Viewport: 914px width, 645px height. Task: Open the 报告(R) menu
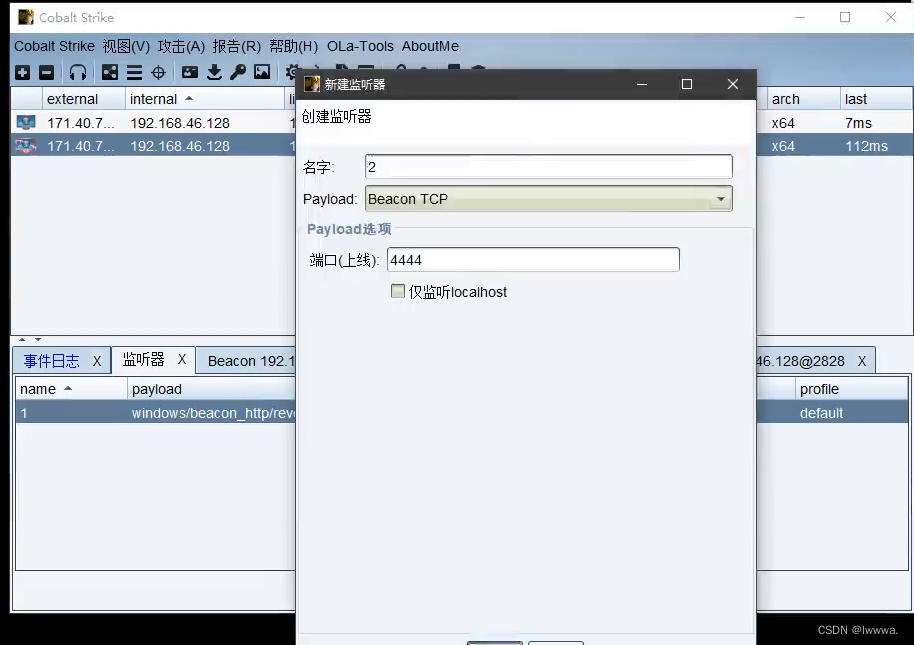[237, 46]
